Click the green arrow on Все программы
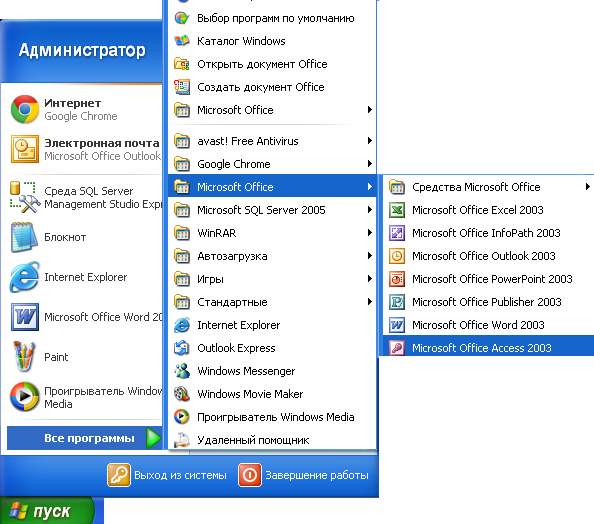 (x=153, y=438)
